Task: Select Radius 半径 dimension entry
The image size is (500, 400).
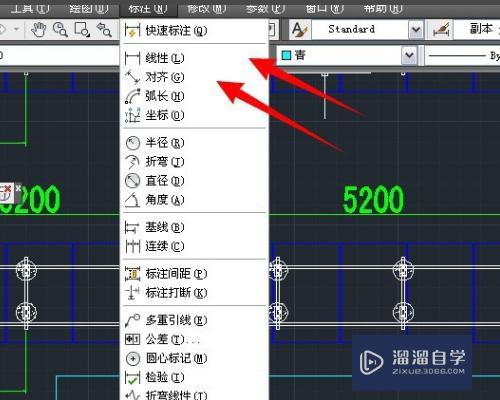Action: pos(194,143)
